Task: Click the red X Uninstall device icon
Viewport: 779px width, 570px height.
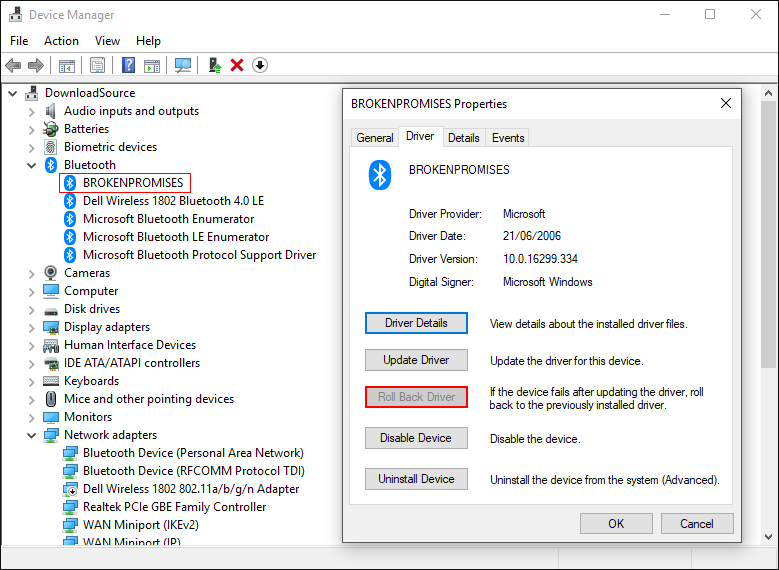Action: 237,65
